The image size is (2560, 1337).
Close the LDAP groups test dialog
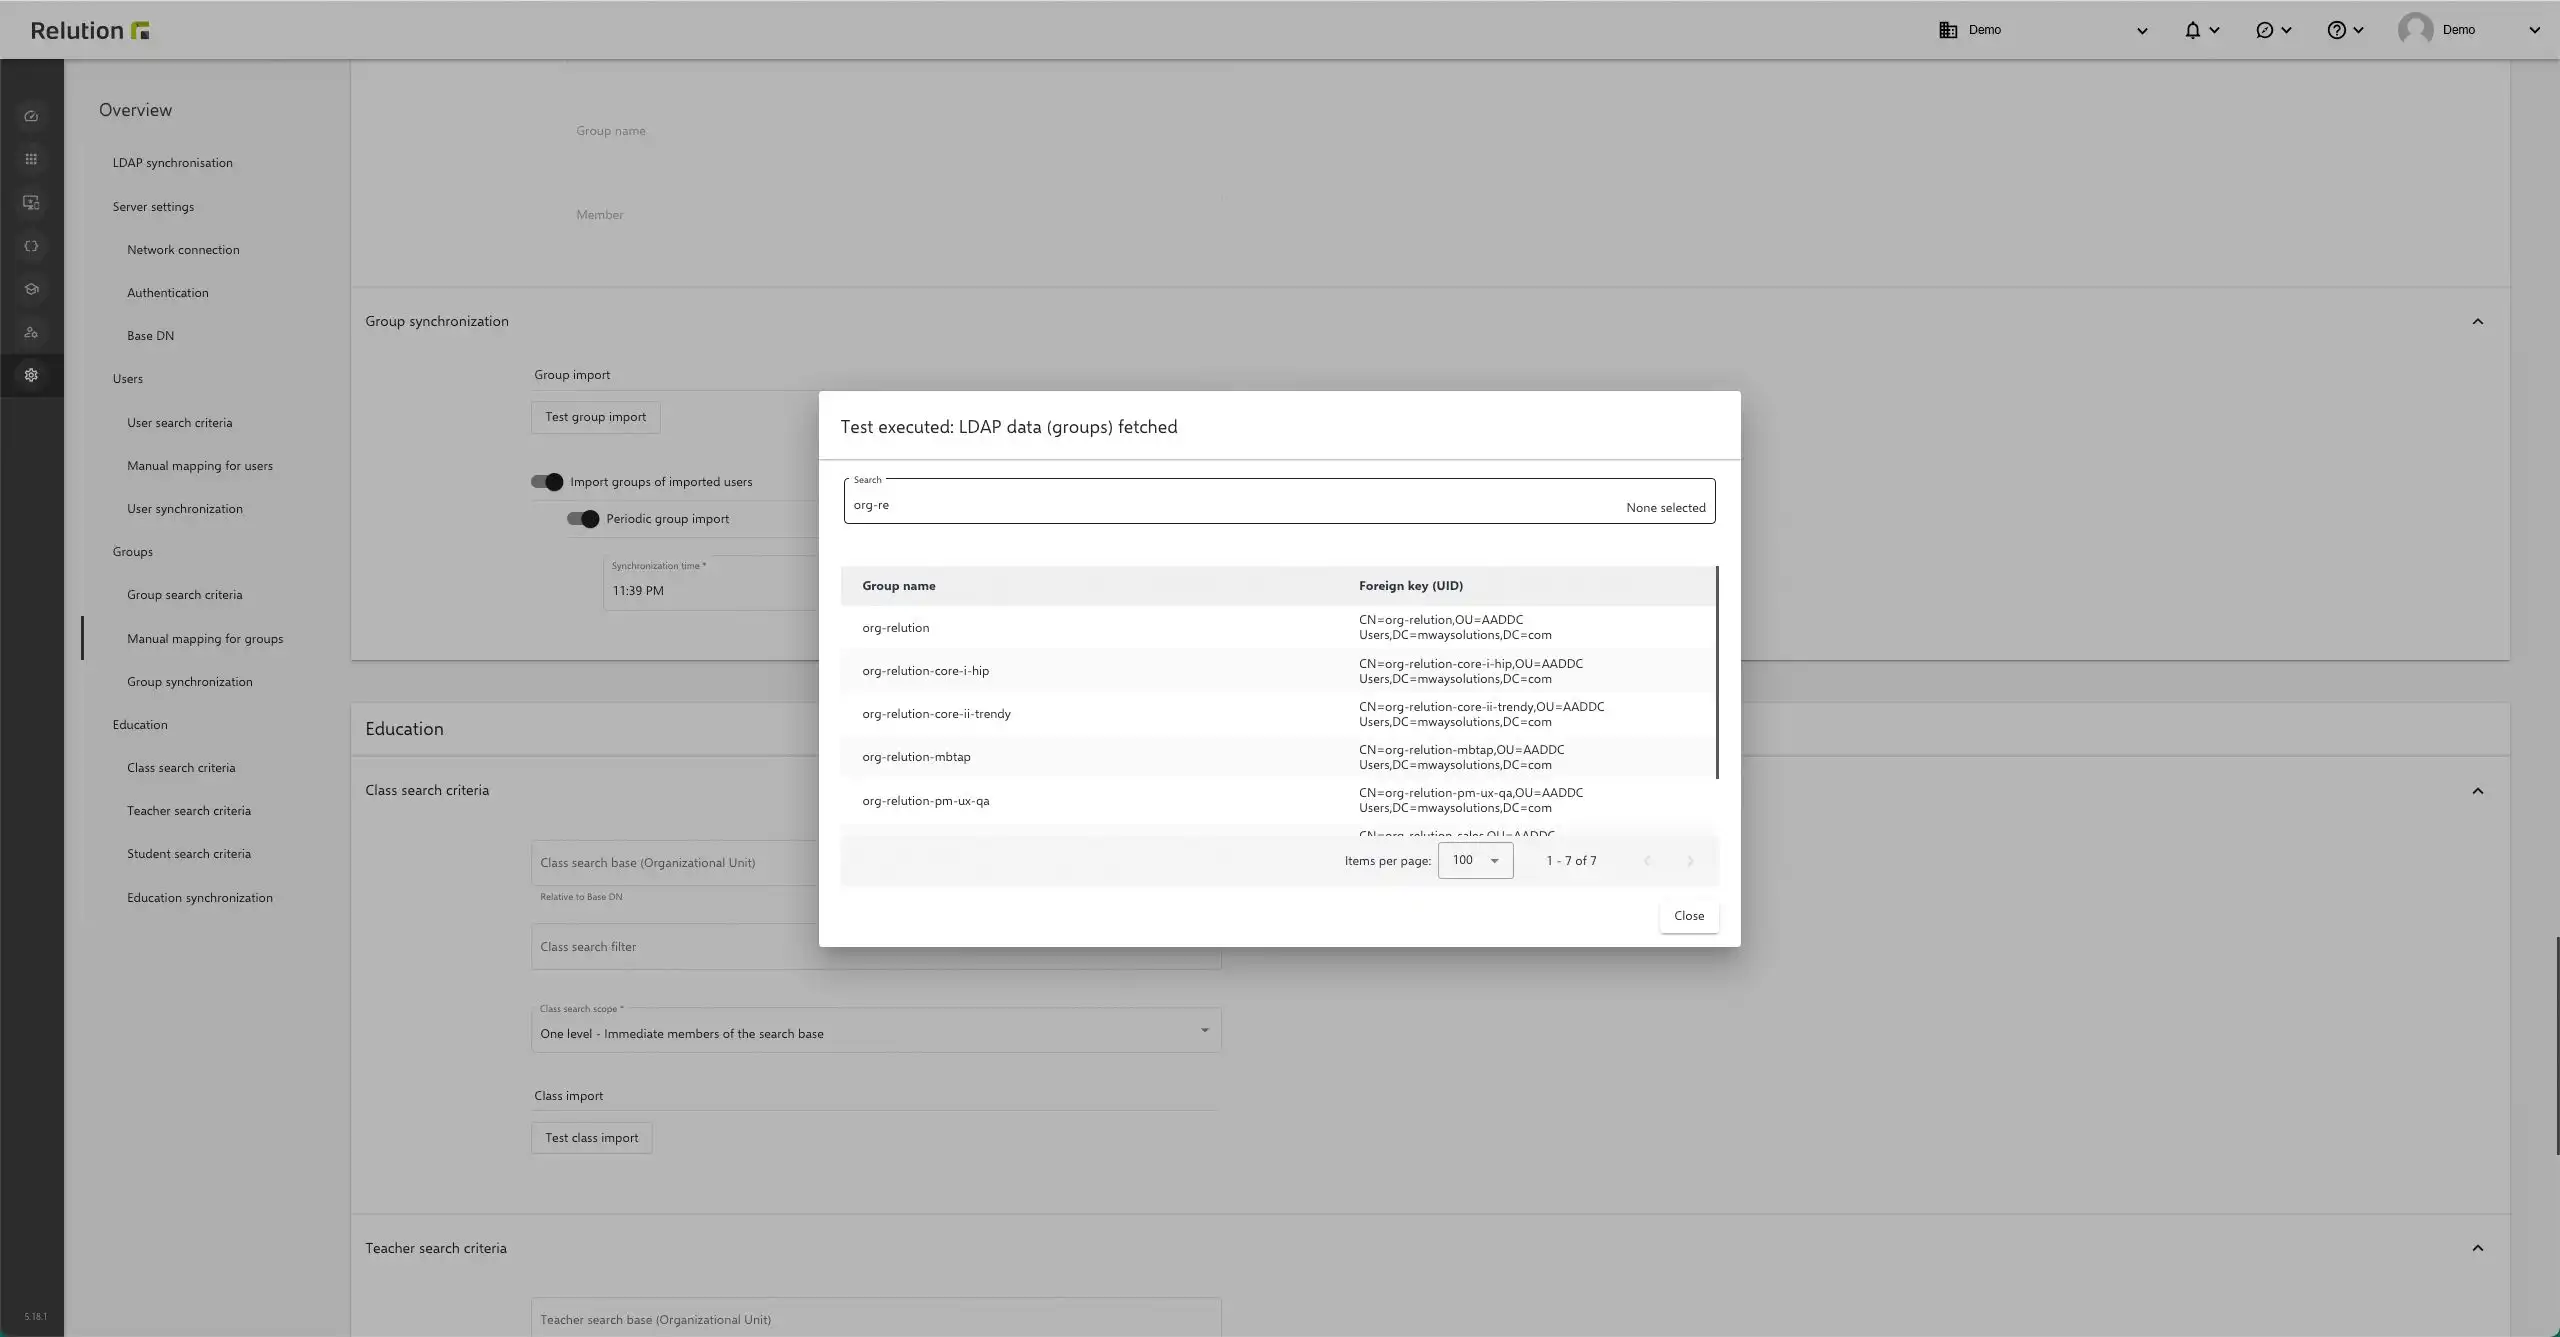pyautogui.click(x=1689, y=916)
